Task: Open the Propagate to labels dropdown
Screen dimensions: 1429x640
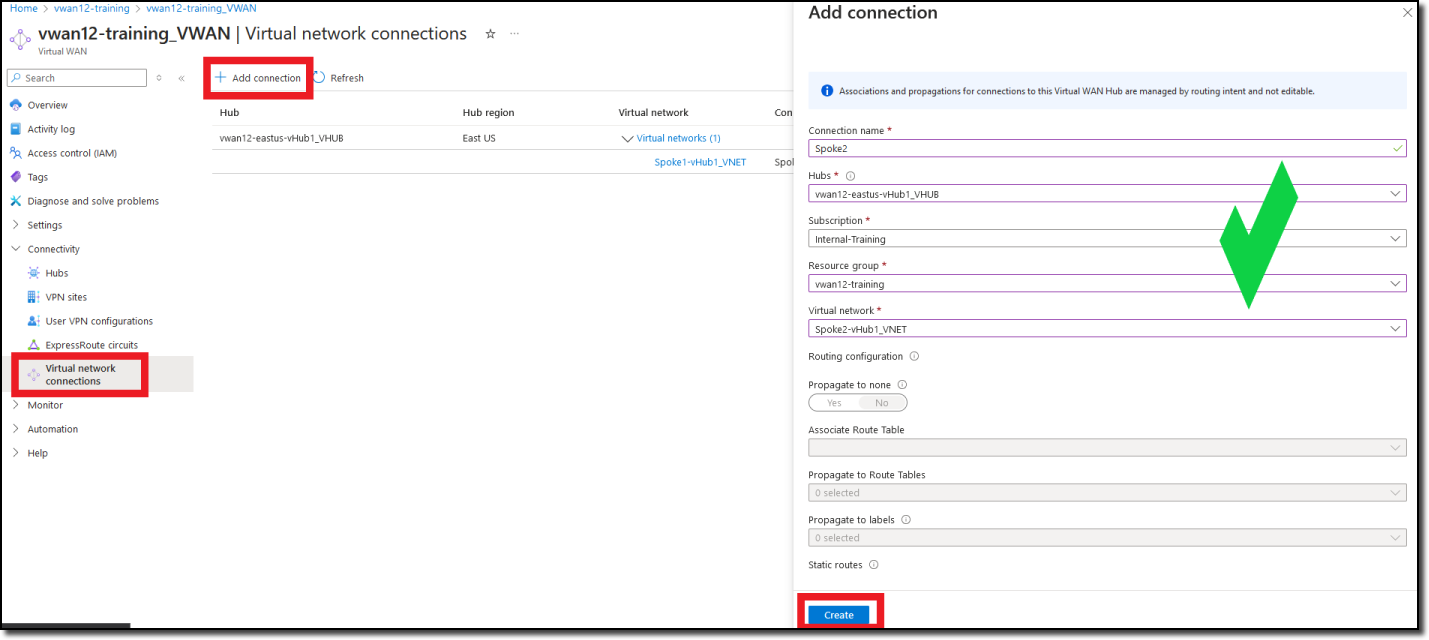Action: pyautogui.click(x=1107, y=538)
